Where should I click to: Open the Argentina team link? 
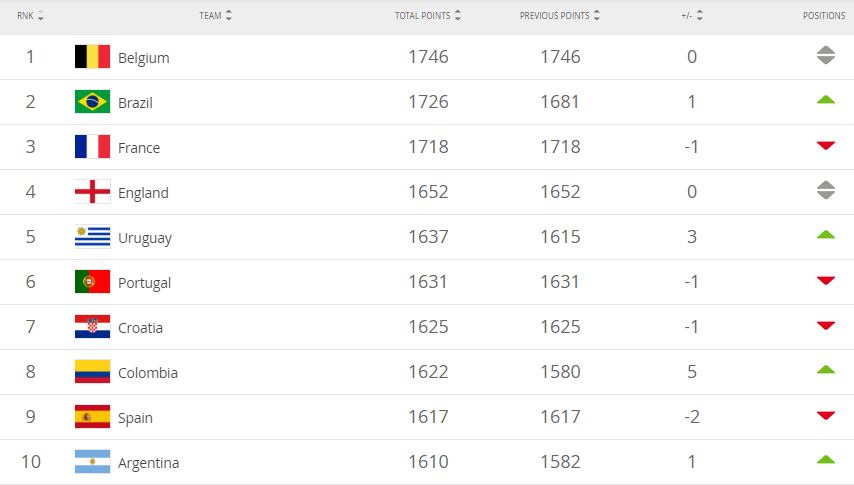148,463
